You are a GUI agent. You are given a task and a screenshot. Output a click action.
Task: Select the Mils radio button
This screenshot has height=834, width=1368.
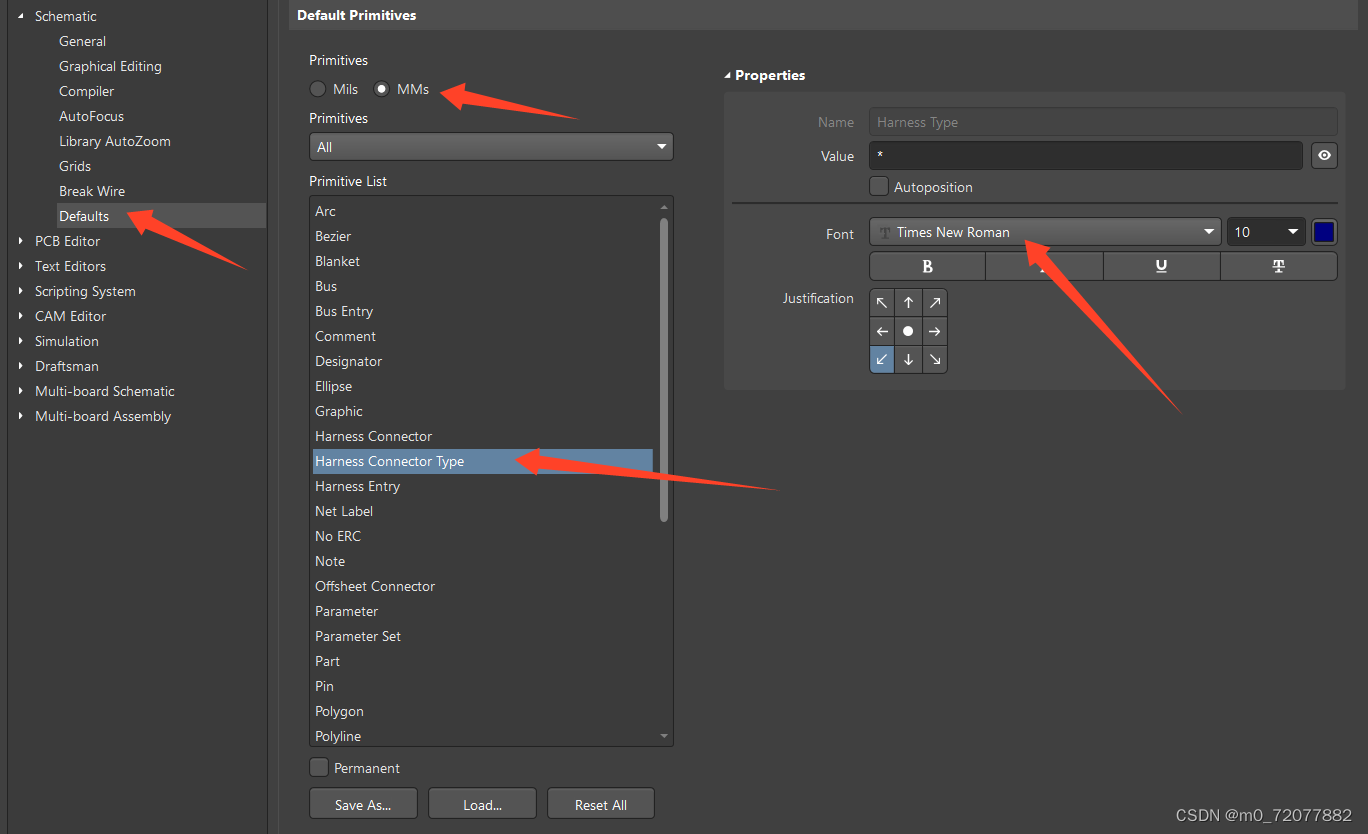tap(318, 89)
